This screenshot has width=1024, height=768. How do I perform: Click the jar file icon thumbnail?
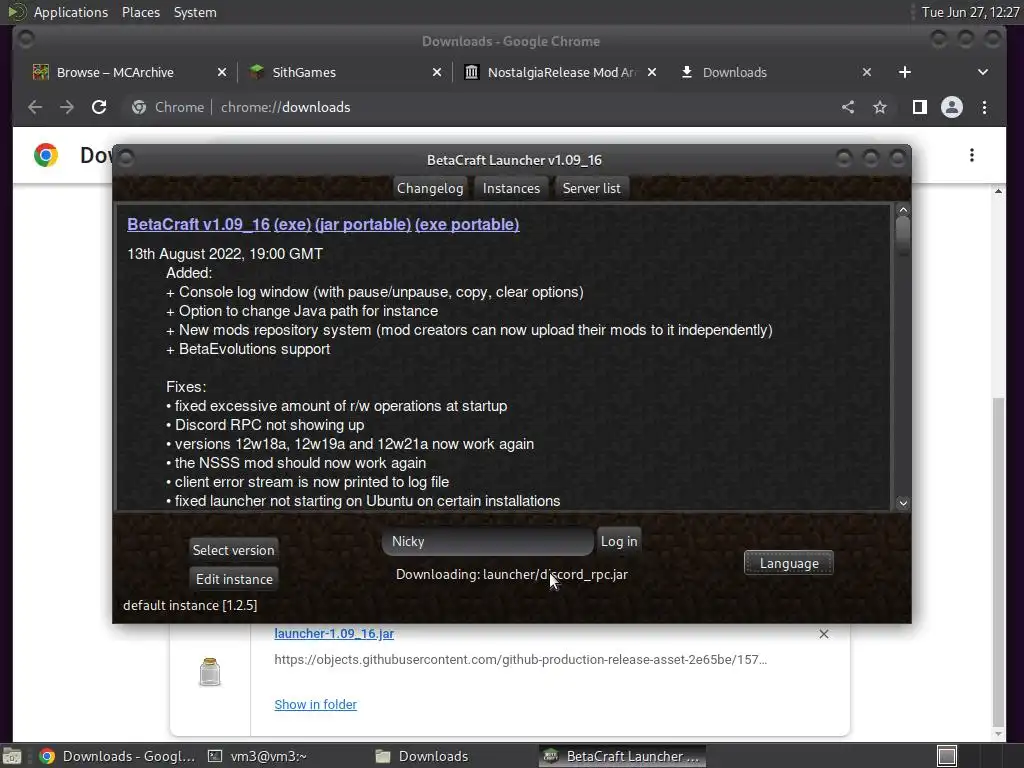210,672
